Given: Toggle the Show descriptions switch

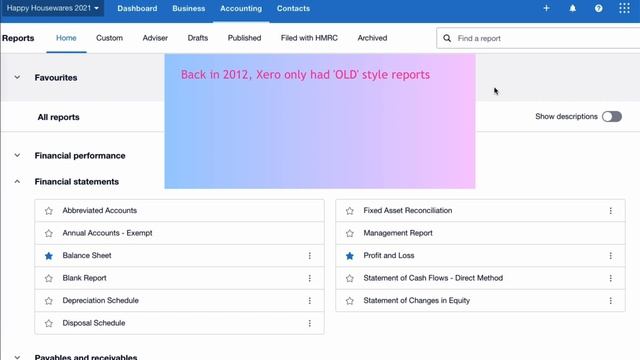Looking at the screenshot, I should click(611, 117).
